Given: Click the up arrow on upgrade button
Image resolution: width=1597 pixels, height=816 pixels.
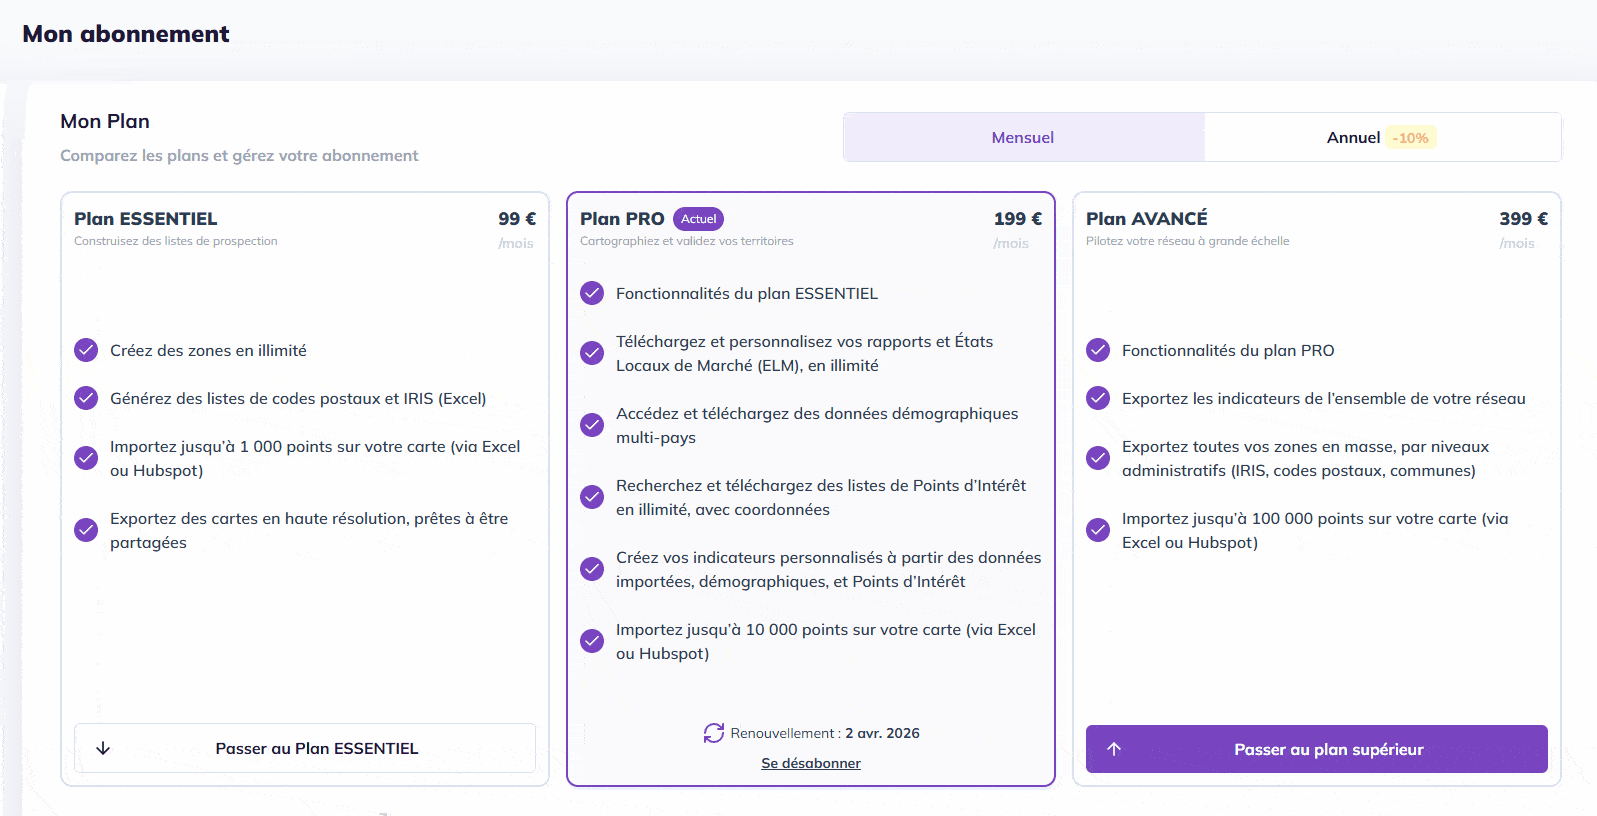Looking at the screenshot, I should click(1114, 749).
